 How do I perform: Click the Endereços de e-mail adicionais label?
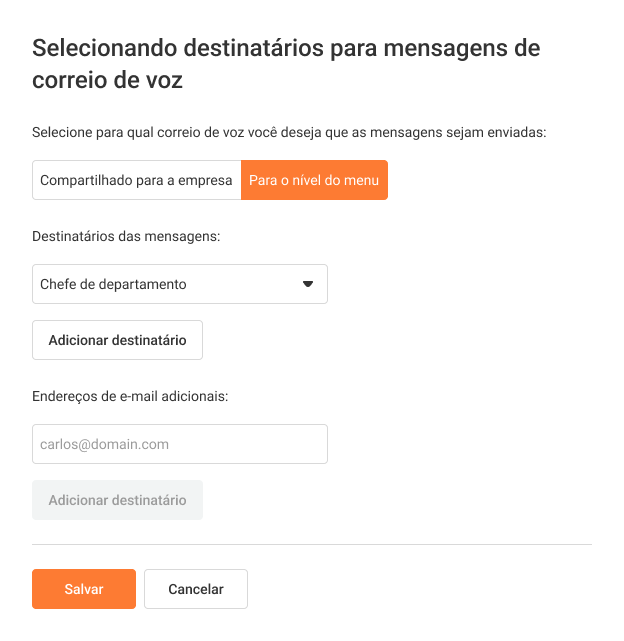coord(130,396)
